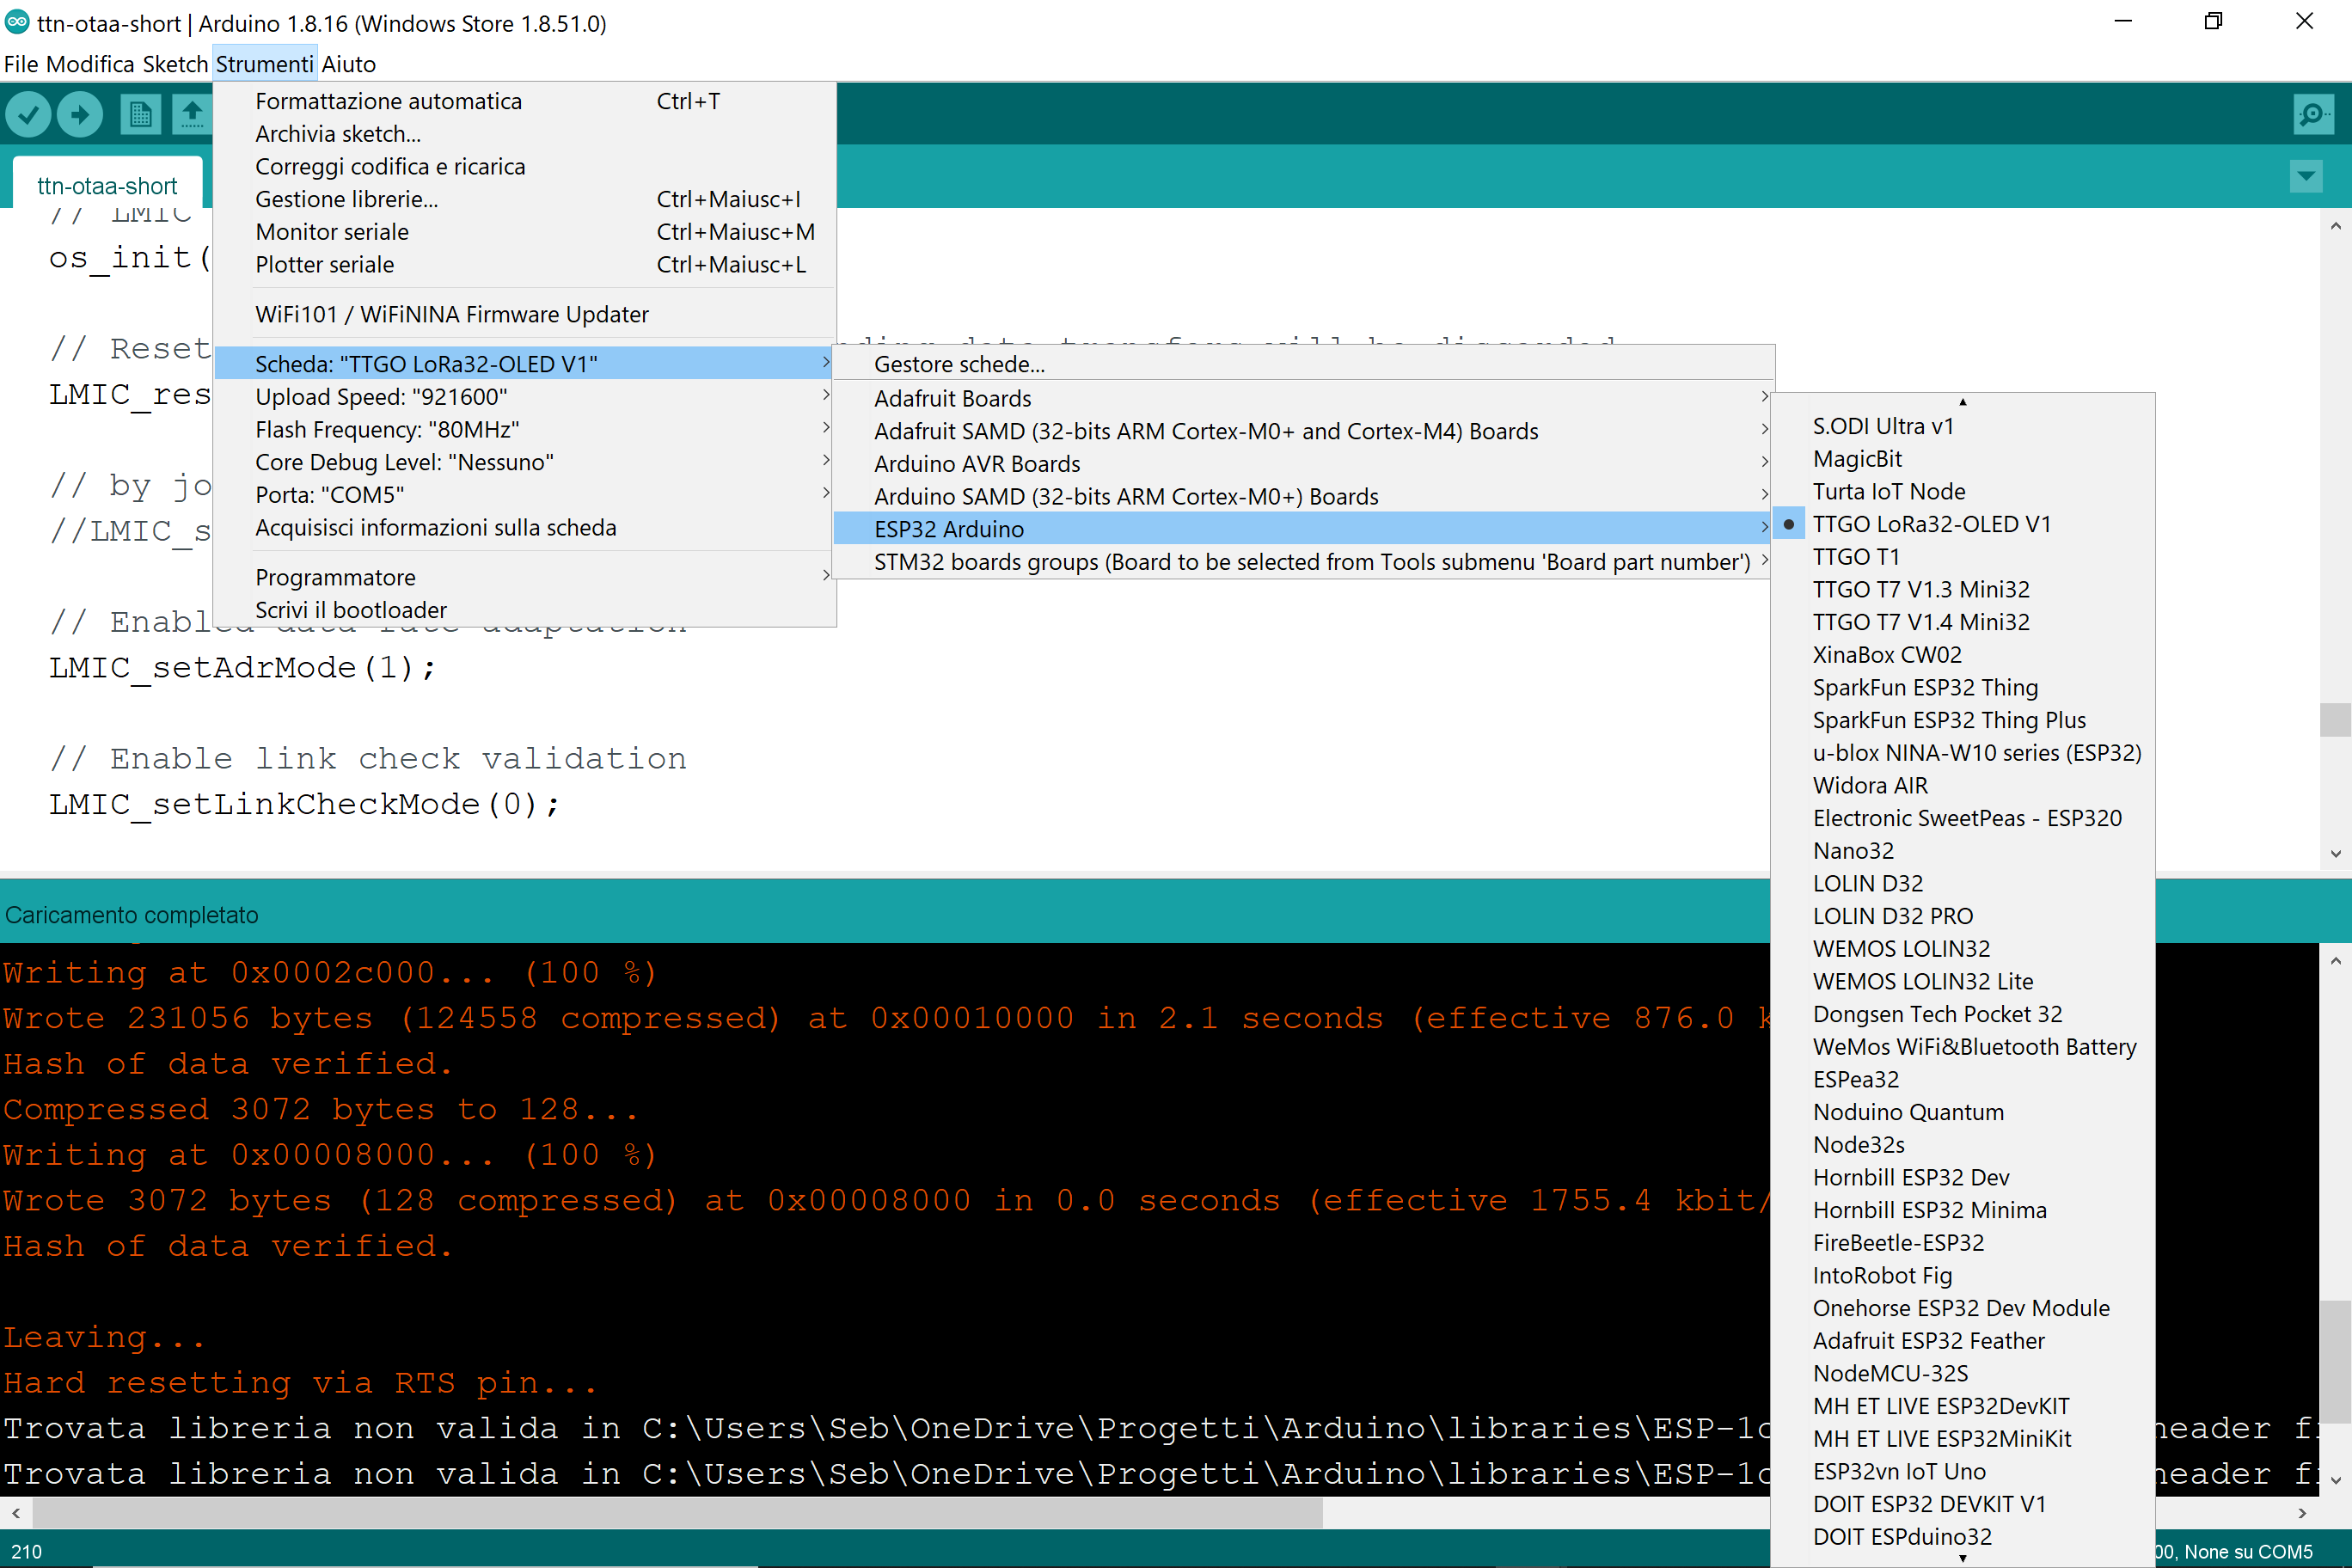Click code editor scroll-up arrow
2352x1568 pixels.
(2335, 226)
